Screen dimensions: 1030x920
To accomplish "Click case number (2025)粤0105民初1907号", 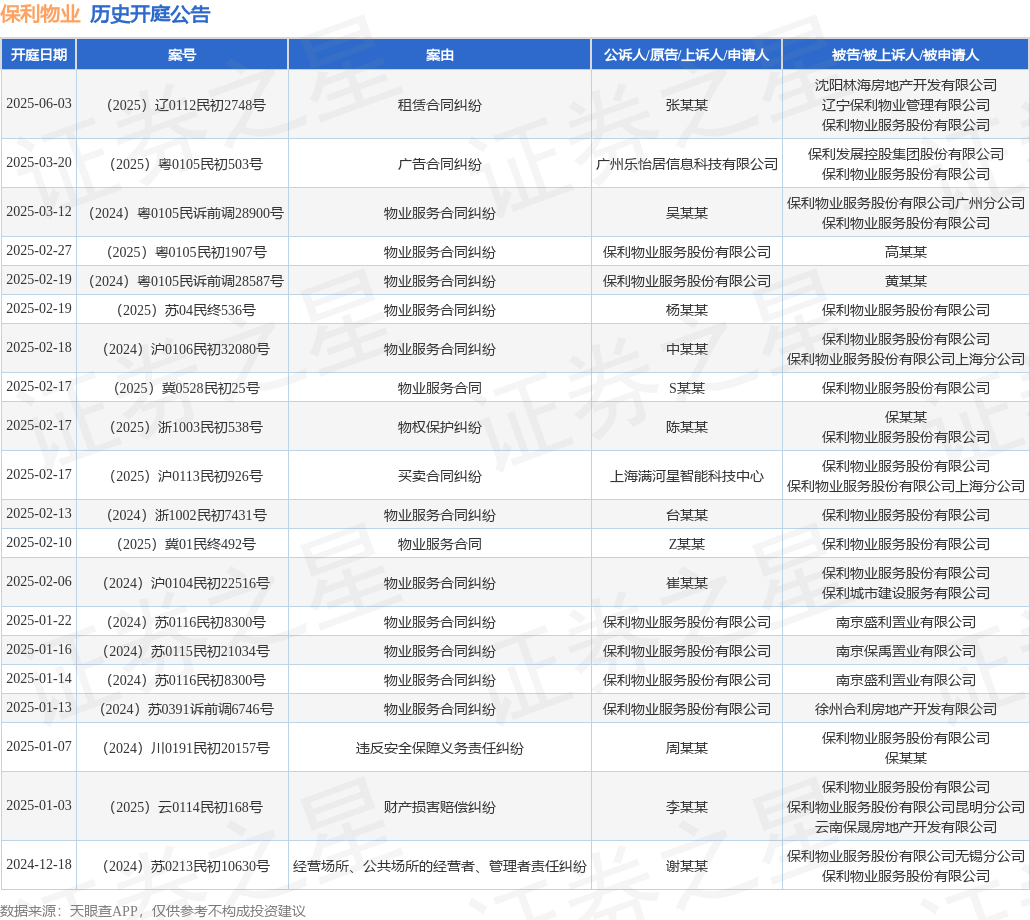I will point(186,252).
